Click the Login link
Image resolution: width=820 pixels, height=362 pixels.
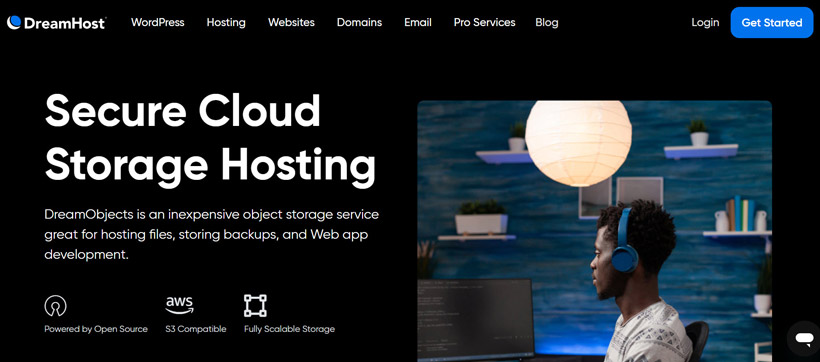705,22
